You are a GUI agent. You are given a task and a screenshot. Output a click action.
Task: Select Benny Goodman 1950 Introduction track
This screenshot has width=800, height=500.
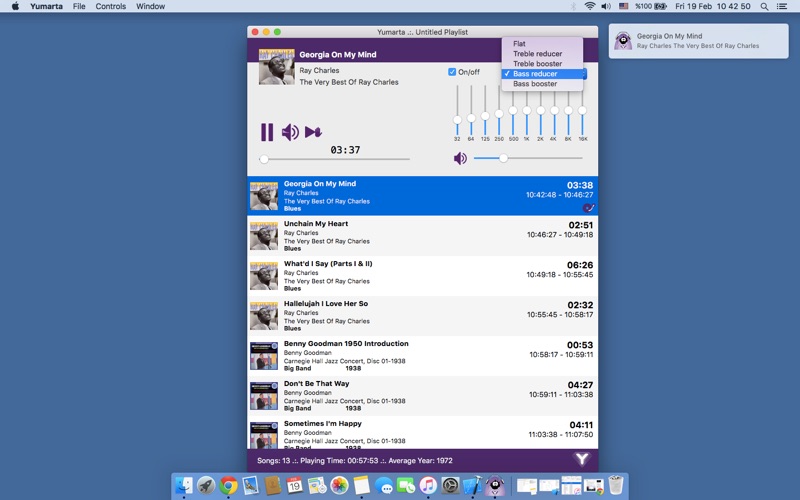click(x=422, y=356)
